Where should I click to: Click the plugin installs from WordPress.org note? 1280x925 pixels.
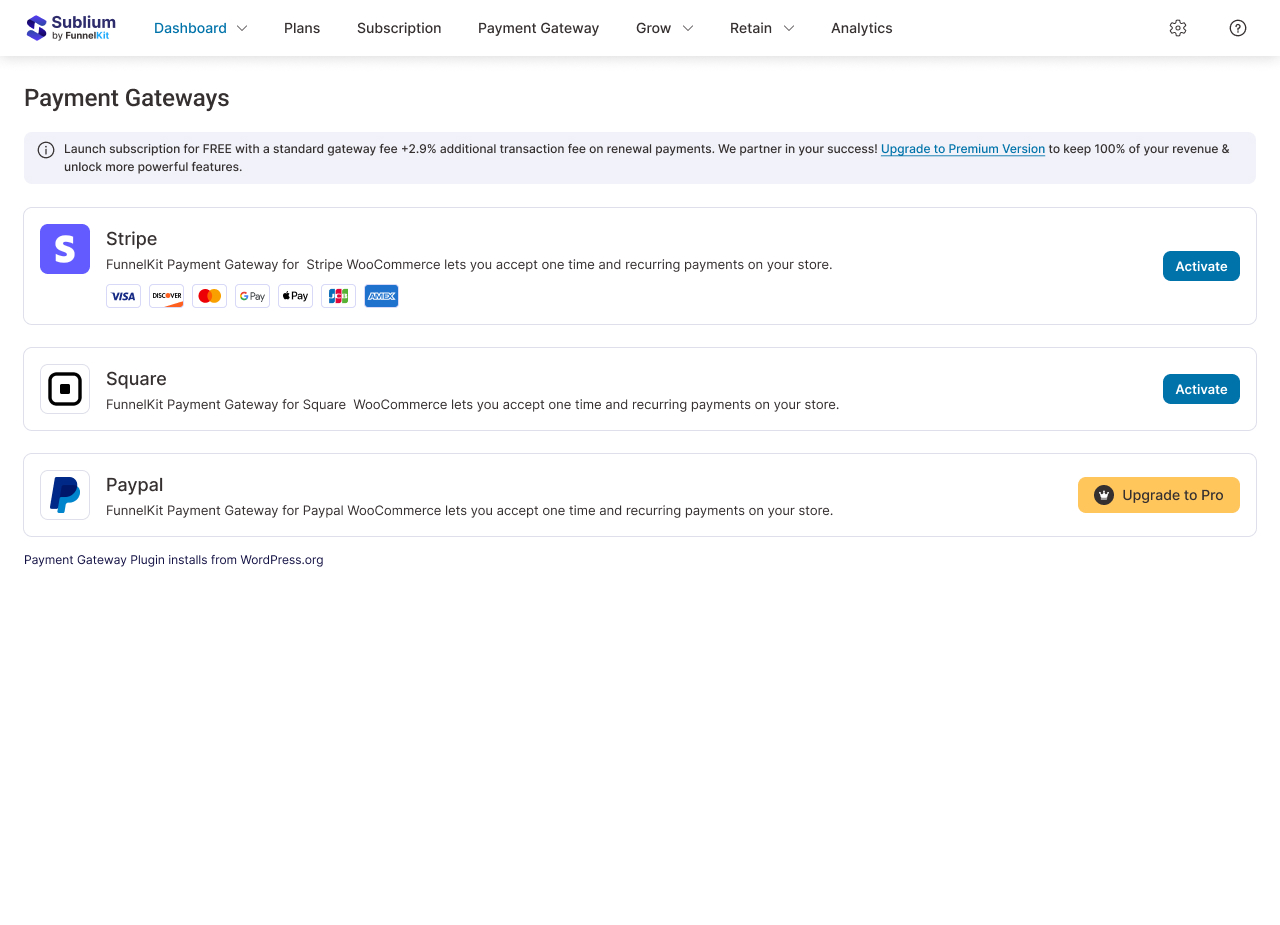pyautogui.click(x=174, y=560)
